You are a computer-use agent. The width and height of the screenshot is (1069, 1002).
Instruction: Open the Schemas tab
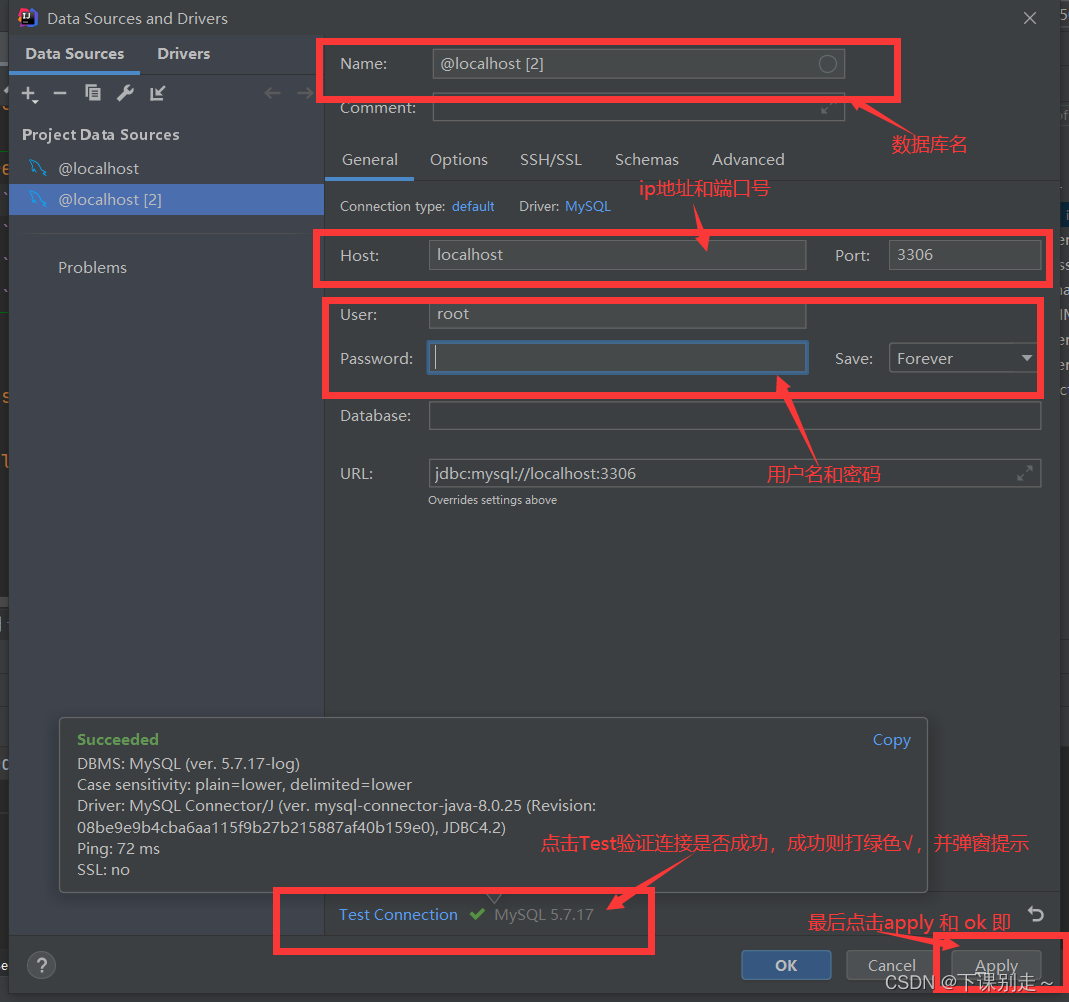coord(647,160)
